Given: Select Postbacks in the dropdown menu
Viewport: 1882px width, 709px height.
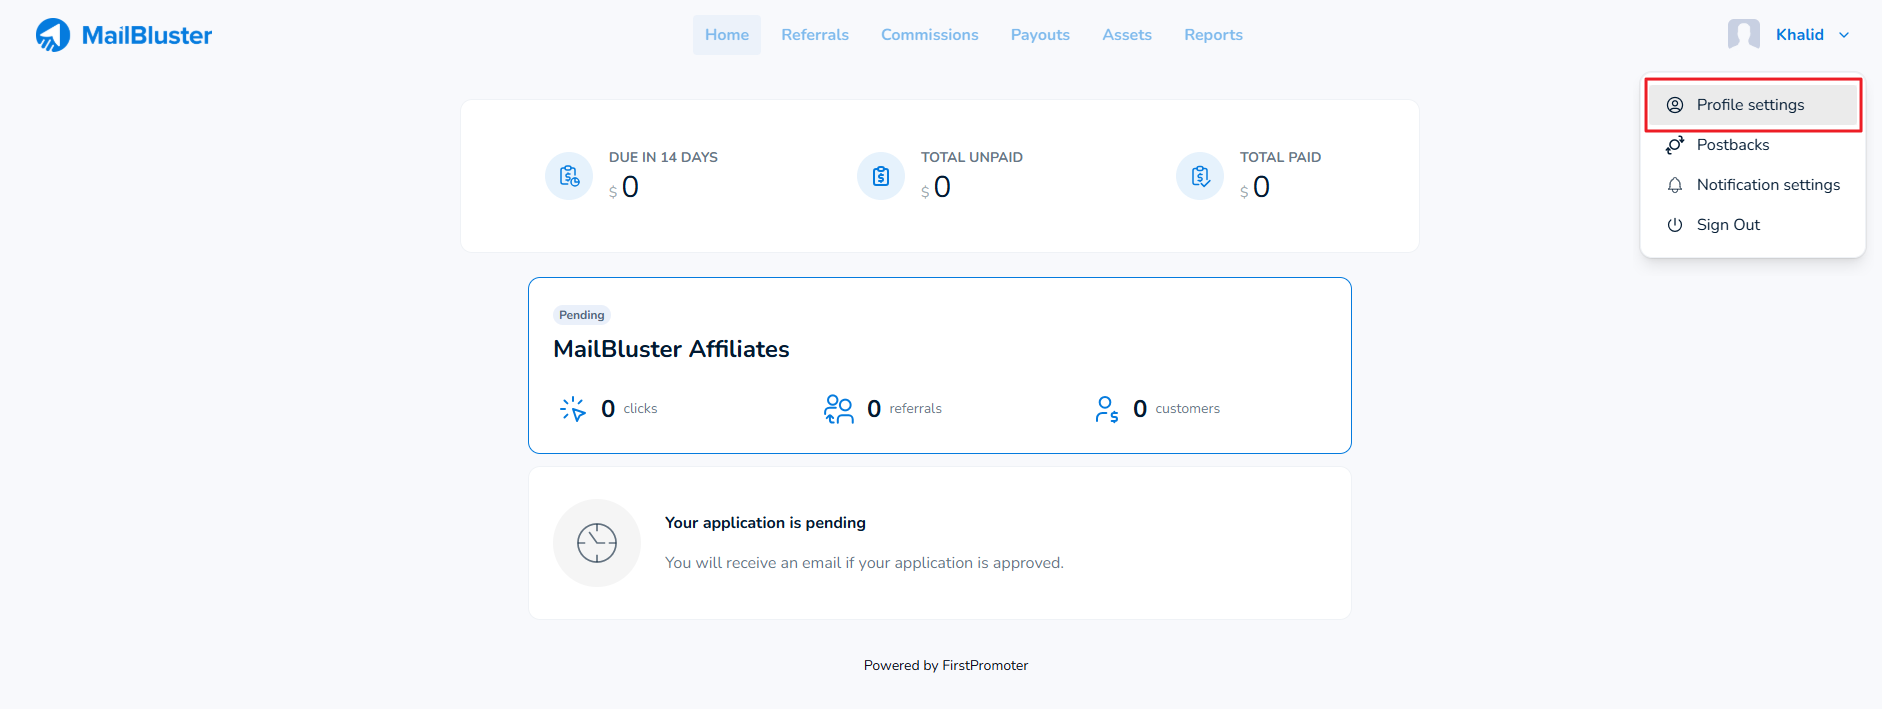Looking at the screenshot, I should point(1733,145).
